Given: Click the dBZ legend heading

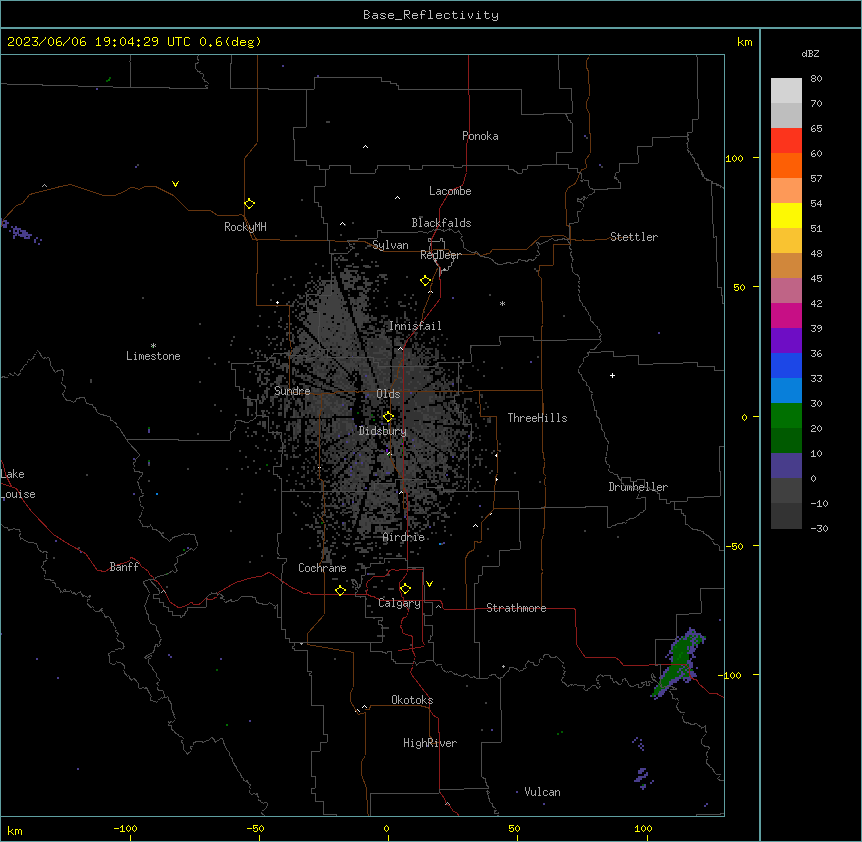Looking at the screenshot, I should click(x=810, y=54).
